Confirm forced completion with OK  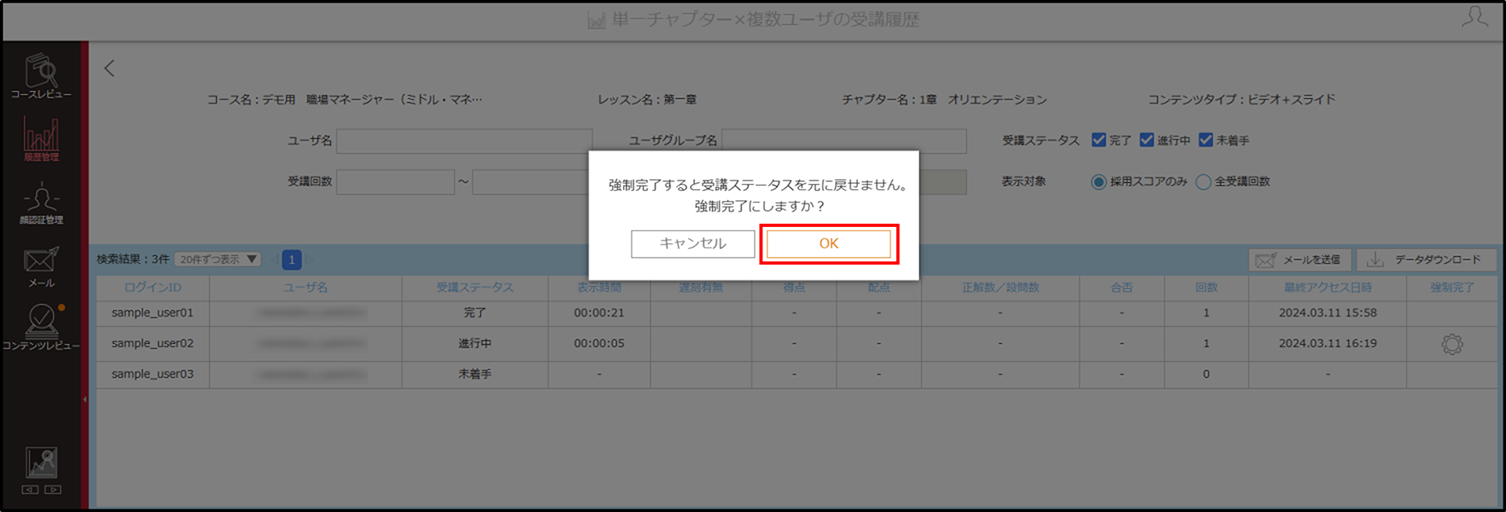coord(828,243)
